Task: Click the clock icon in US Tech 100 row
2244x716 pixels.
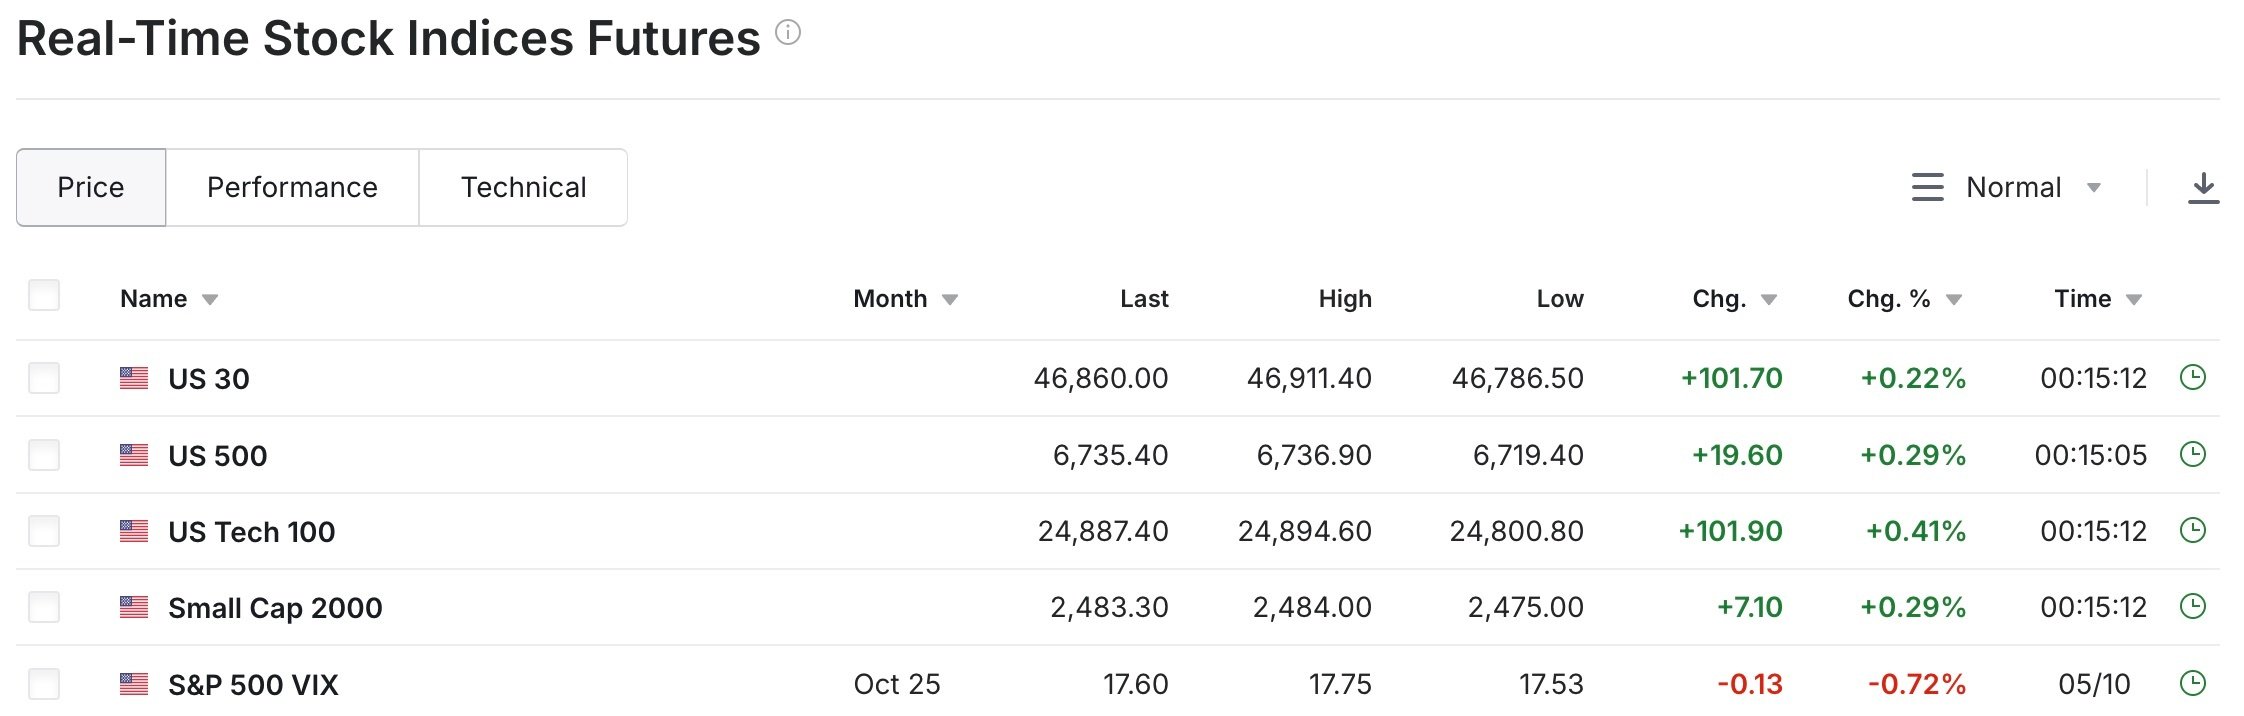Action: (x=2192, y=531)
